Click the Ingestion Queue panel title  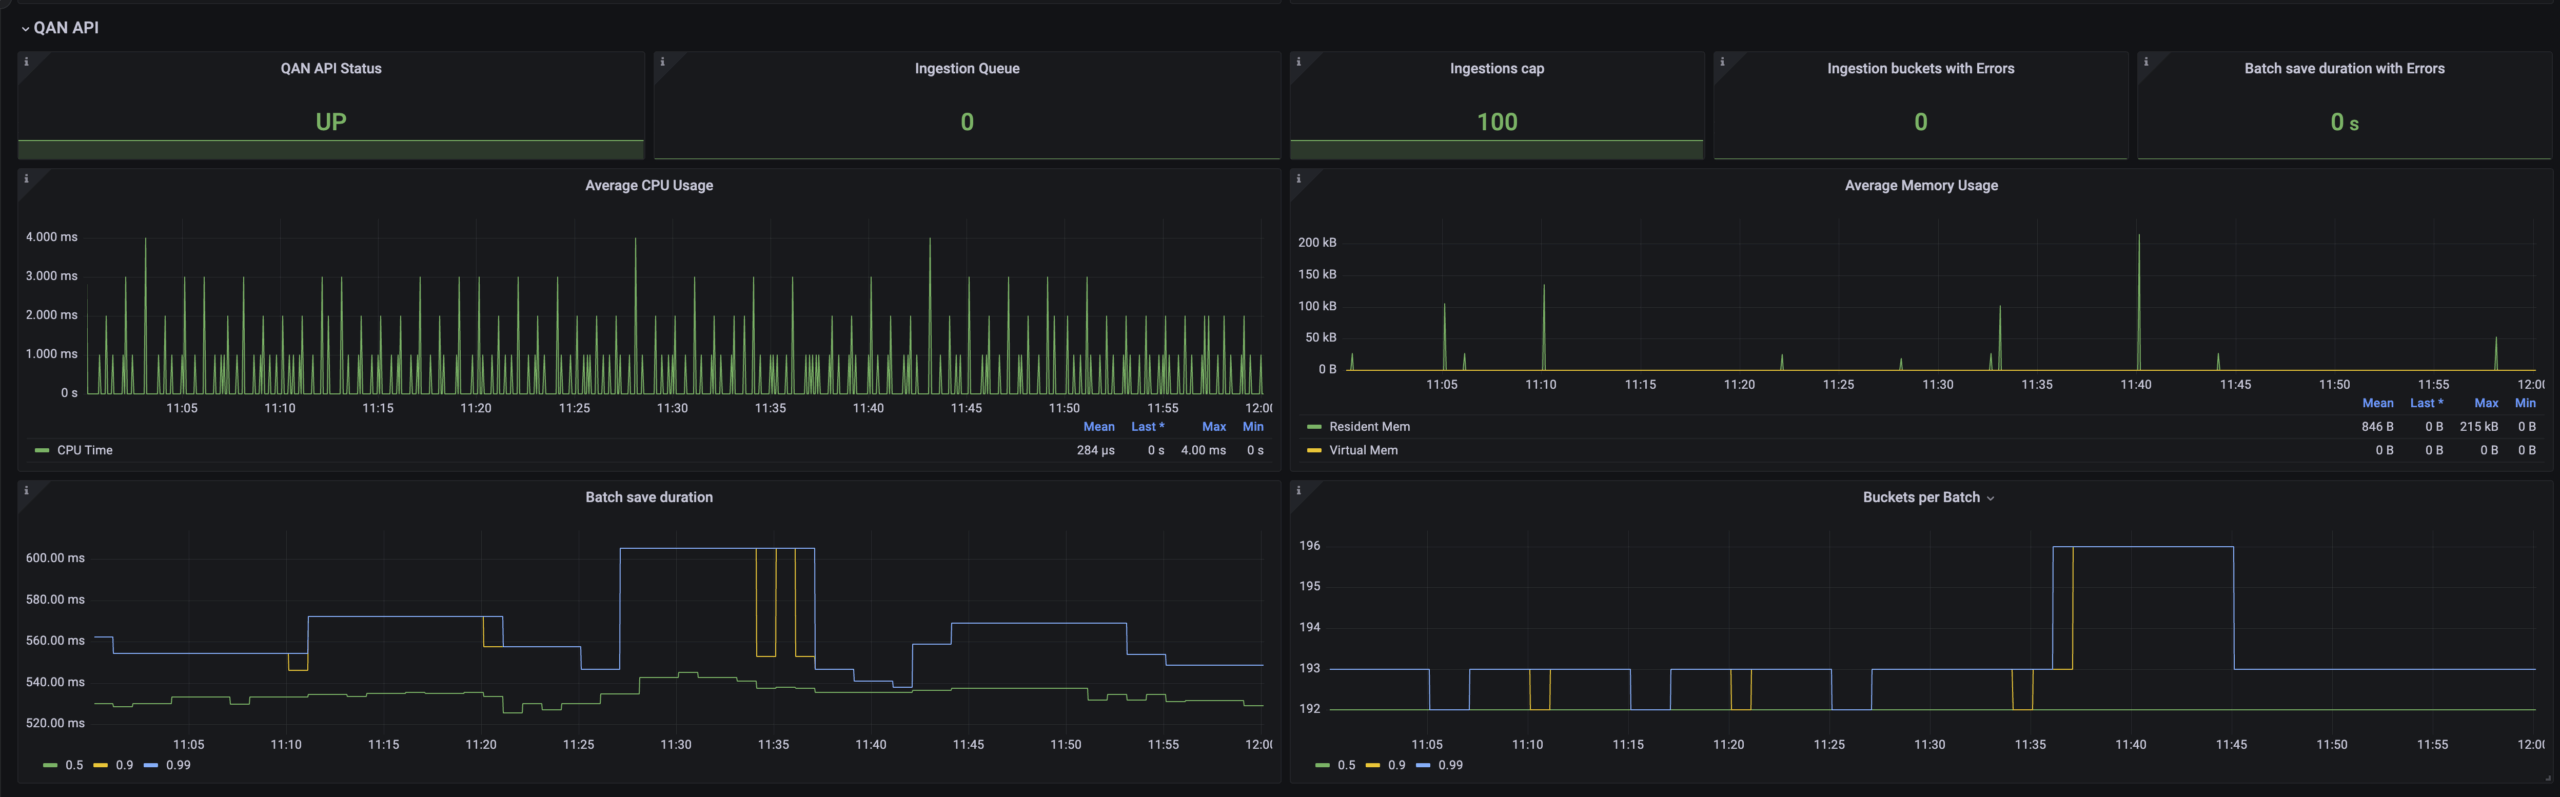966,69
